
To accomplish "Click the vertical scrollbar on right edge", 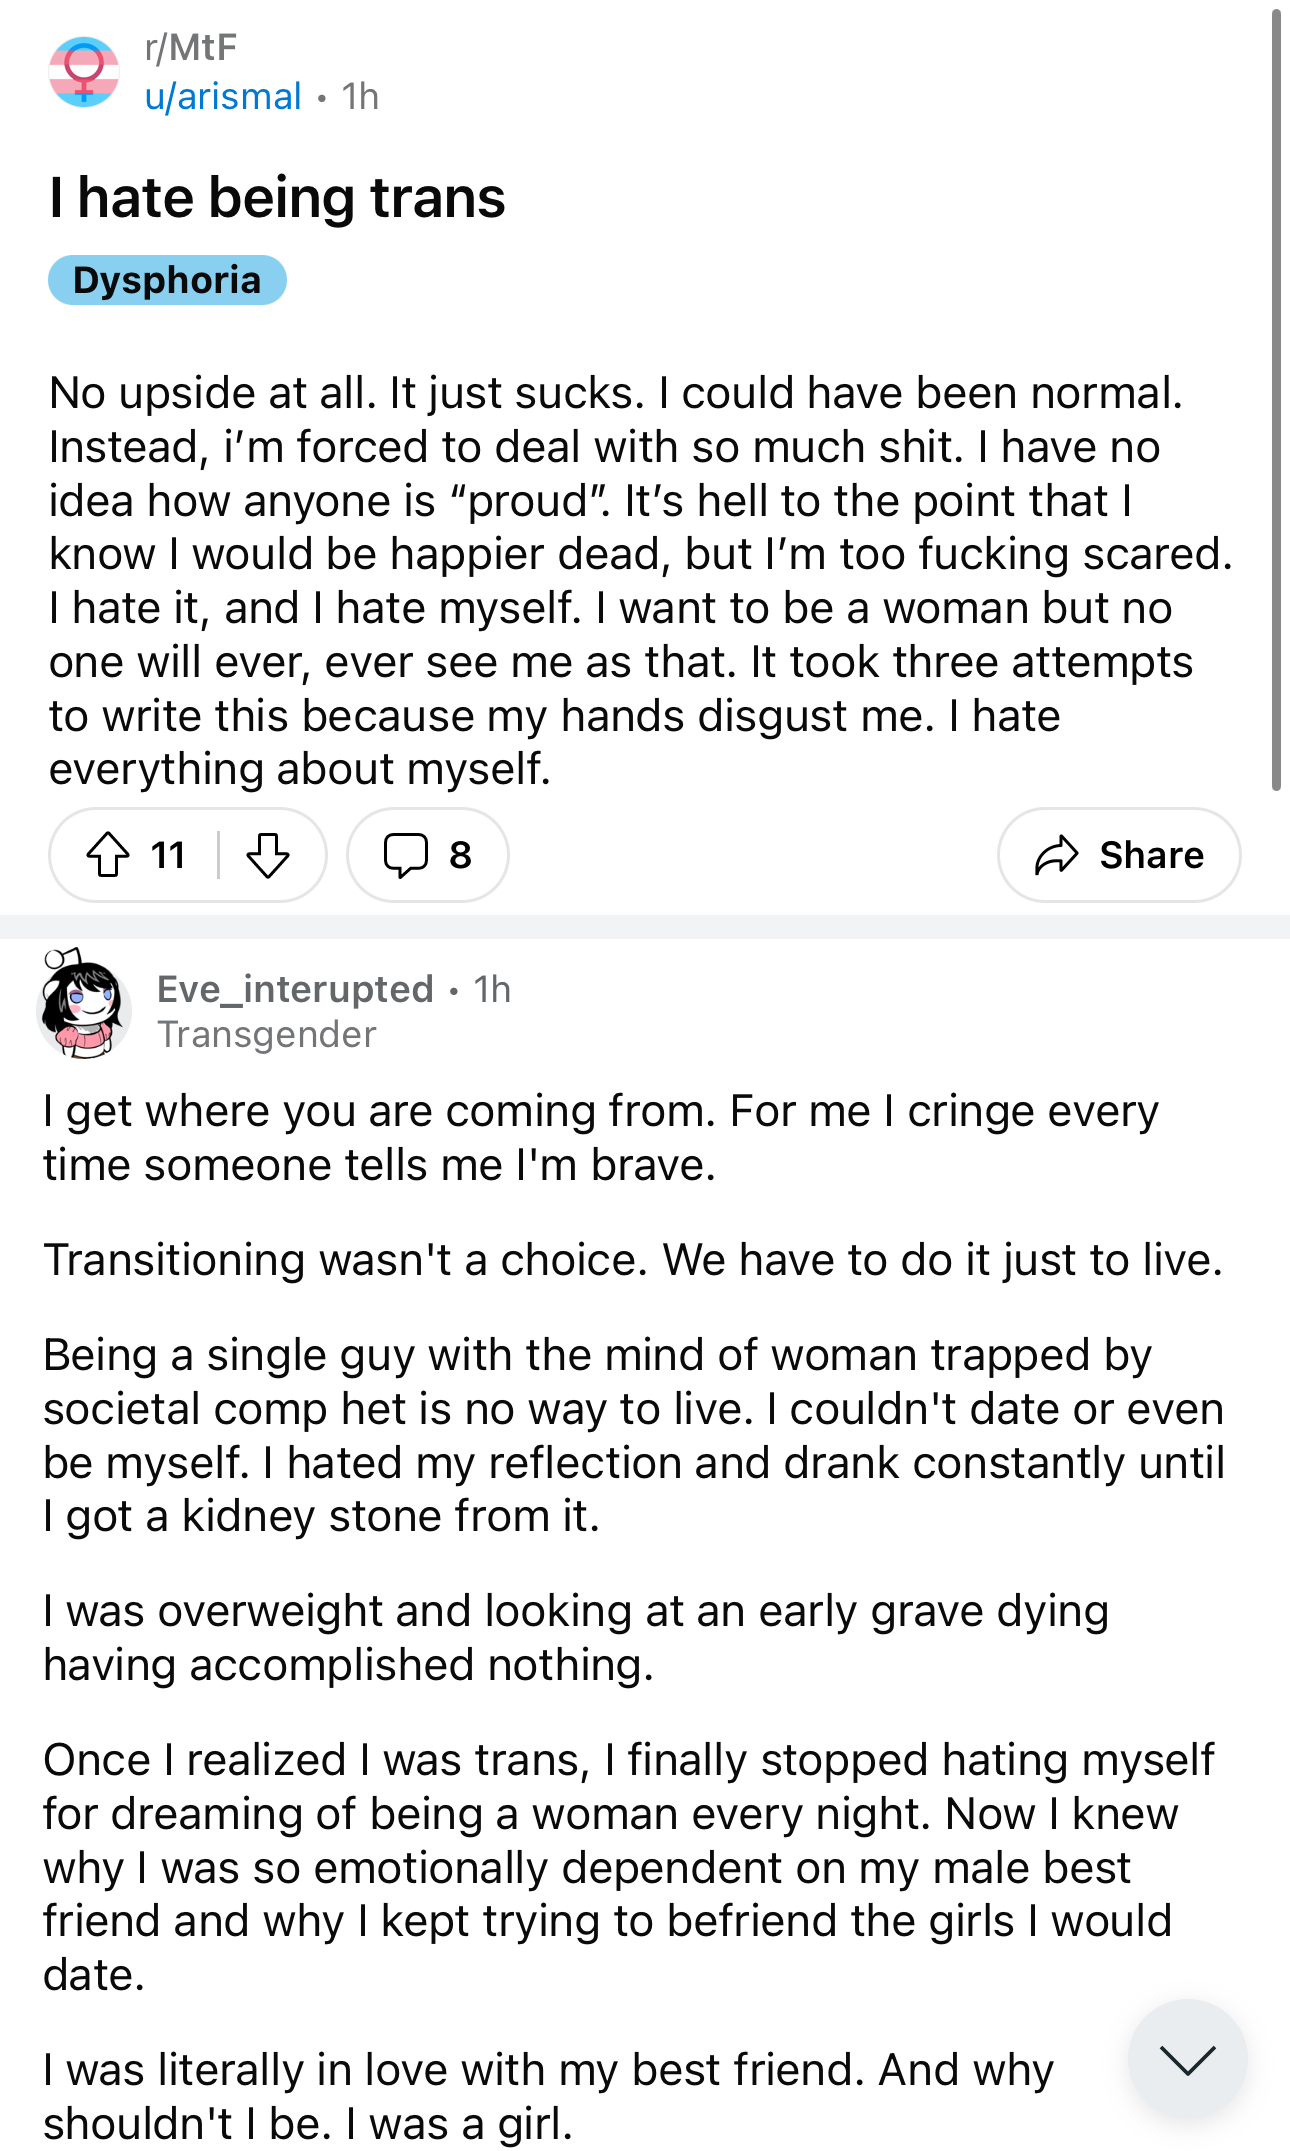I will pyautogui.click(x=1276, y=400).
